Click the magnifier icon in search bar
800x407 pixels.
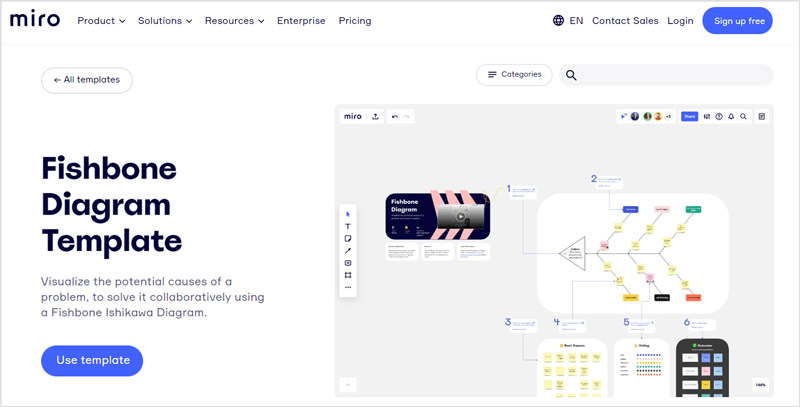[x=571, y=75]
